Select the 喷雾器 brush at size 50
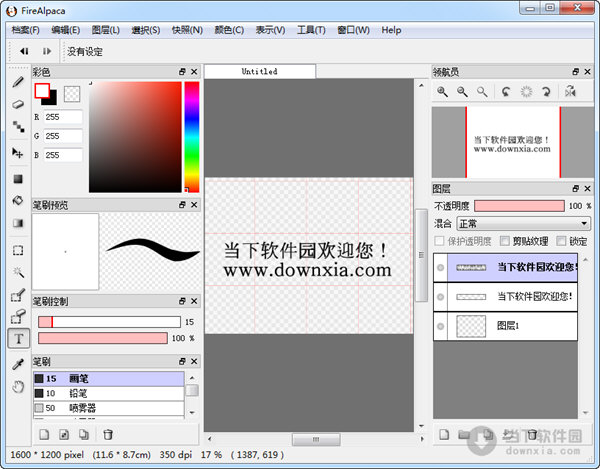 coord(109,408)
